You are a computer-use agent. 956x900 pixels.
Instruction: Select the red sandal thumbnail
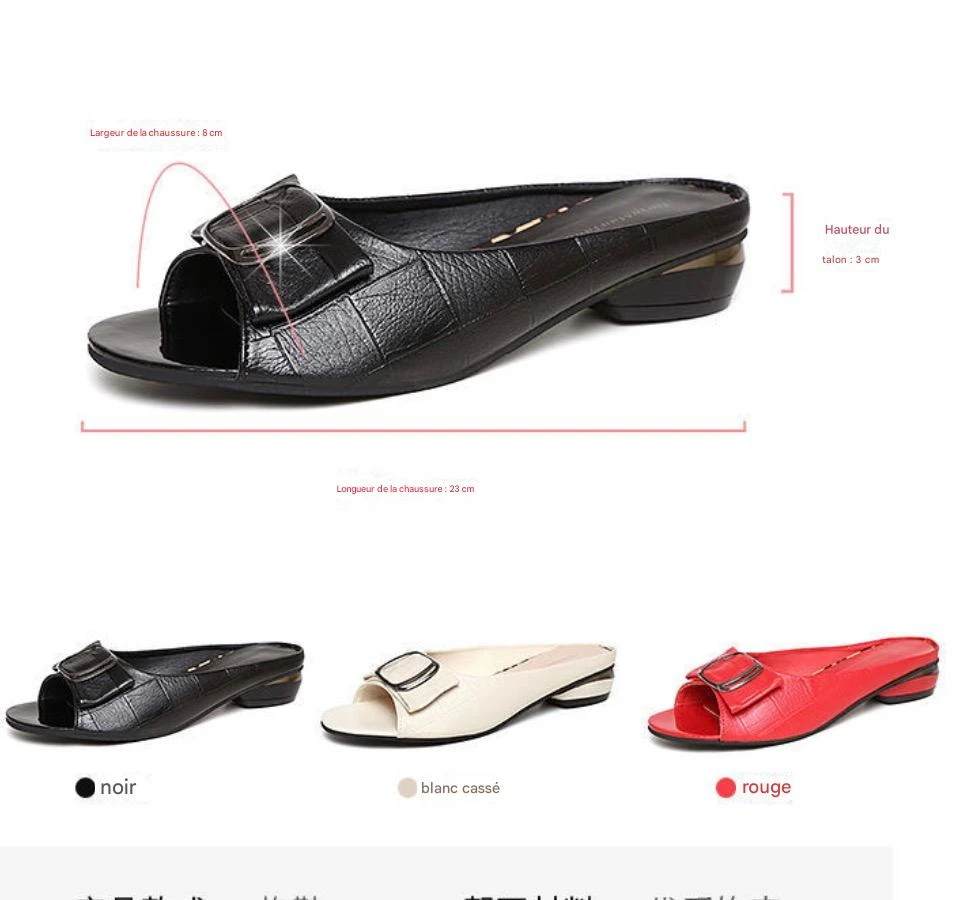click(794, 691)
